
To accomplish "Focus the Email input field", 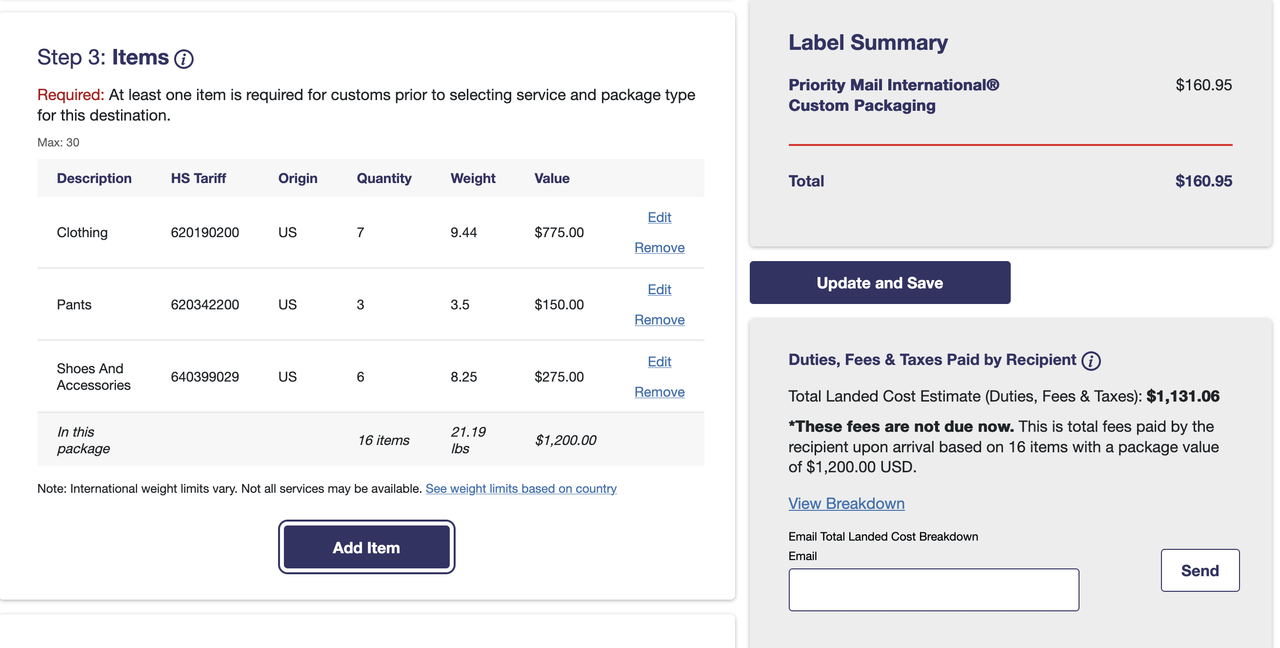I will (x=933, y=590).
